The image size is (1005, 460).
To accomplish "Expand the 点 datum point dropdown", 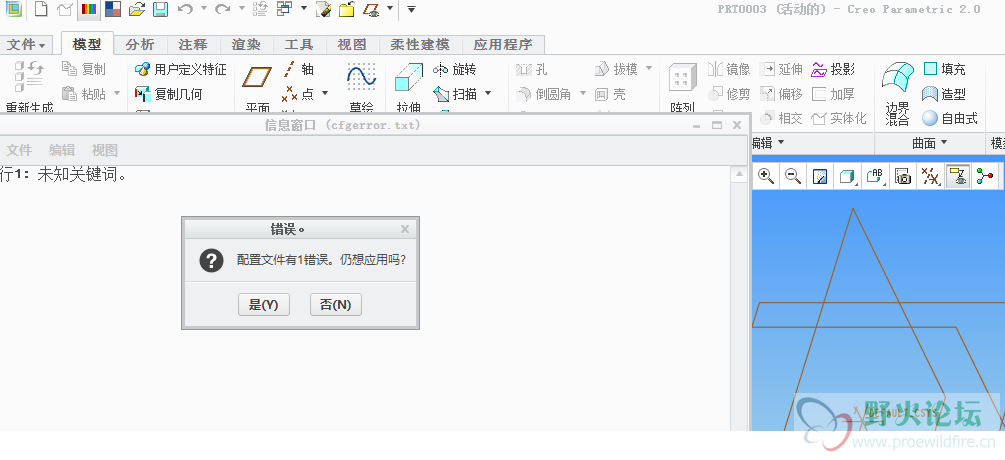I will 324,94.
